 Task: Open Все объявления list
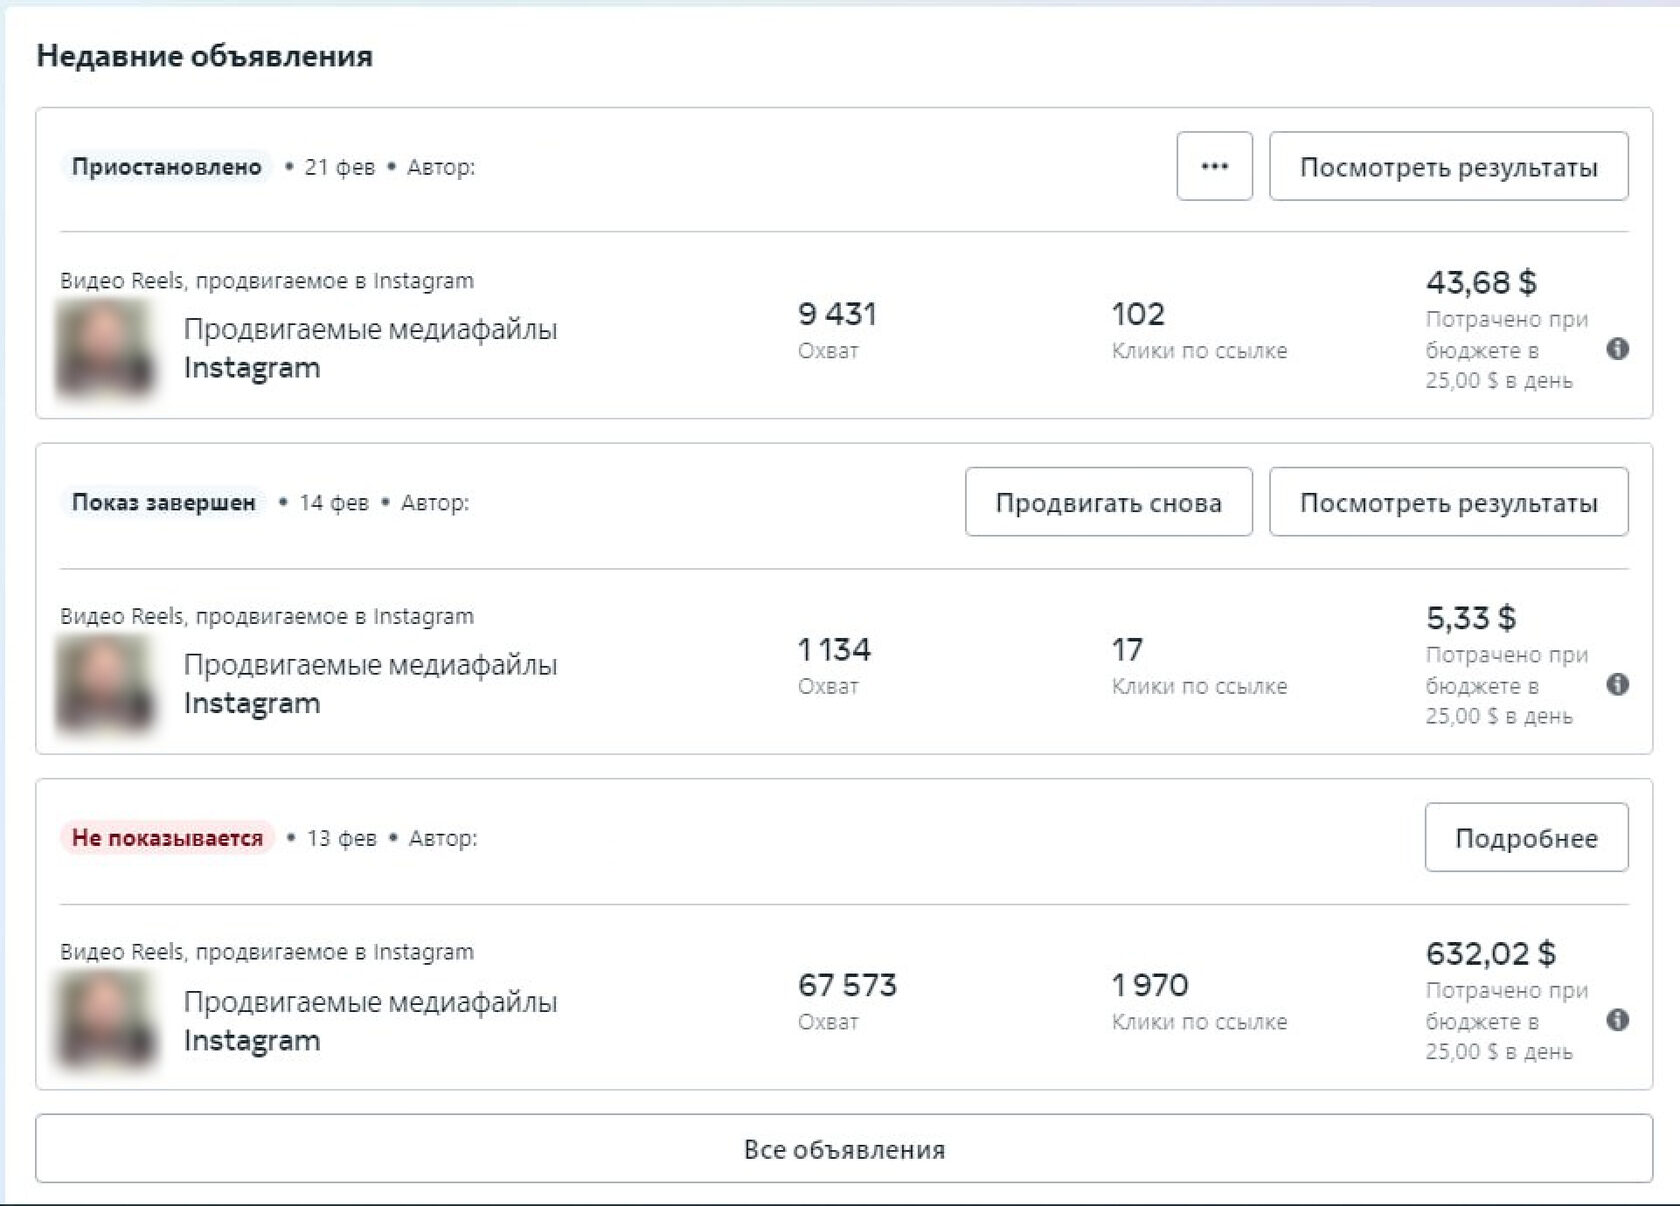pos(844,1149)
